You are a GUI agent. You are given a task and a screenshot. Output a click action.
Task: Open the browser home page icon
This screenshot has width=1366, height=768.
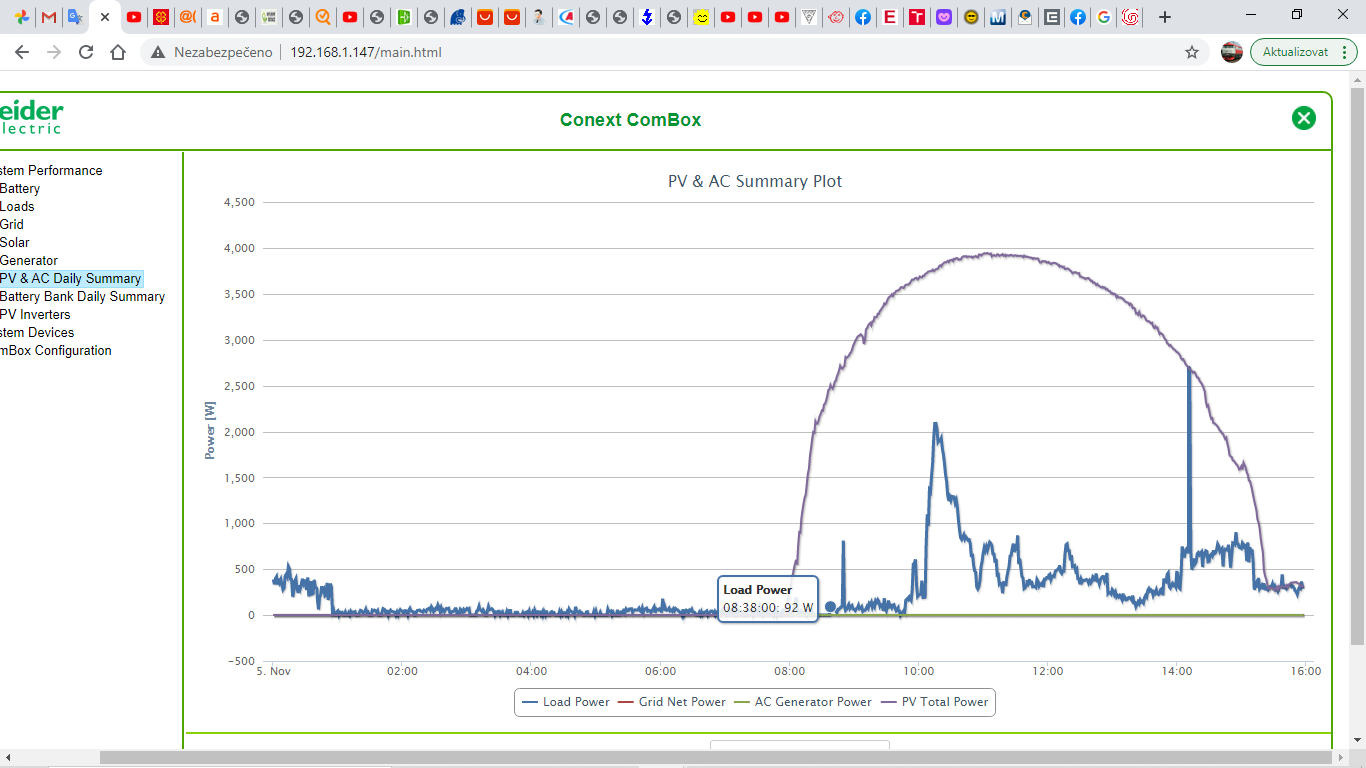(118, 52)
